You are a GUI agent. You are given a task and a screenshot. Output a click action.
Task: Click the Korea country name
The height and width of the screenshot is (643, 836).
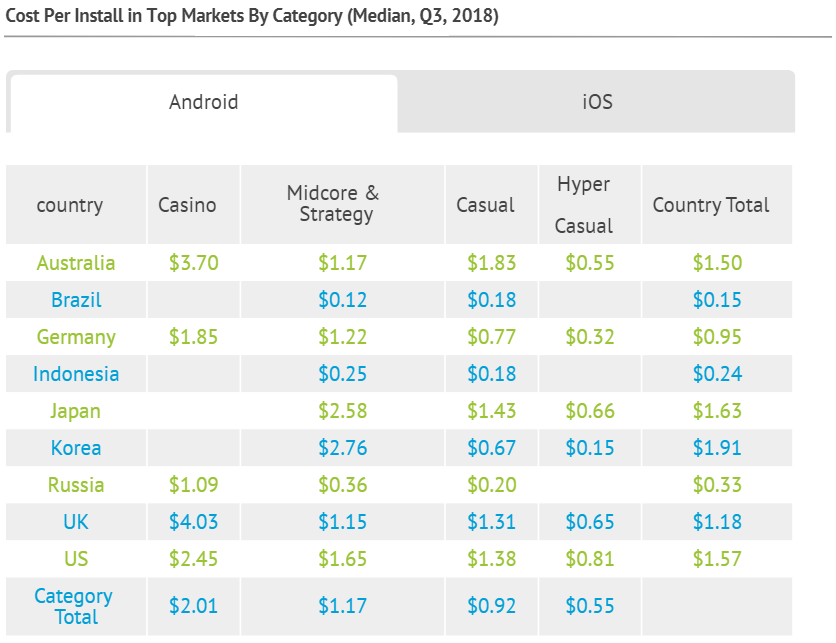coord(76,448)
